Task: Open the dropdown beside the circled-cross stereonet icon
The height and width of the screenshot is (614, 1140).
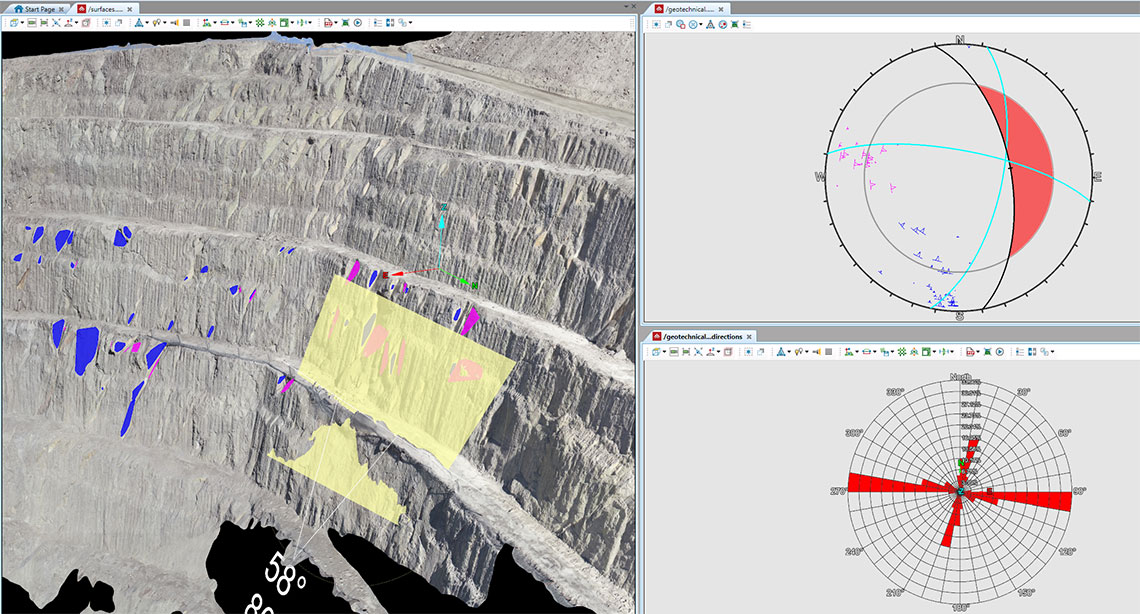Action: click(x=700, y=24)
